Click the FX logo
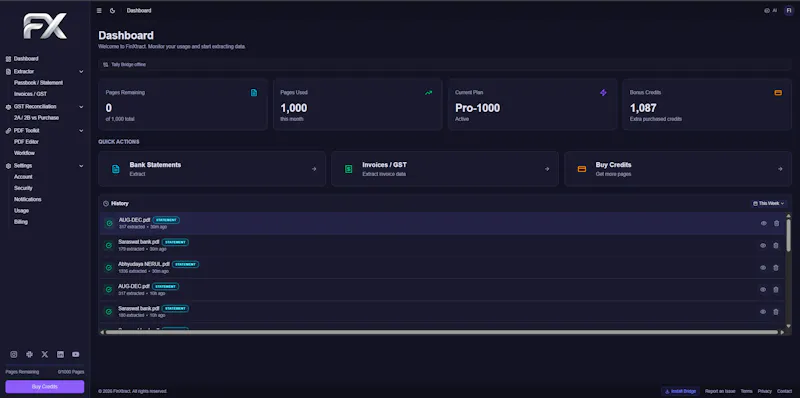 (x=45, y=27)
